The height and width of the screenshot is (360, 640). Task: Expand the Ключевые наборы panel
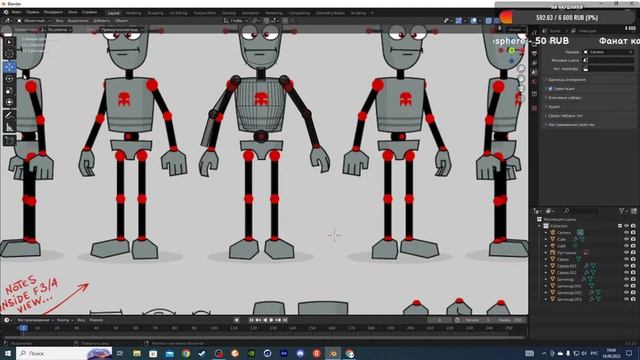(x=564, y=98)
